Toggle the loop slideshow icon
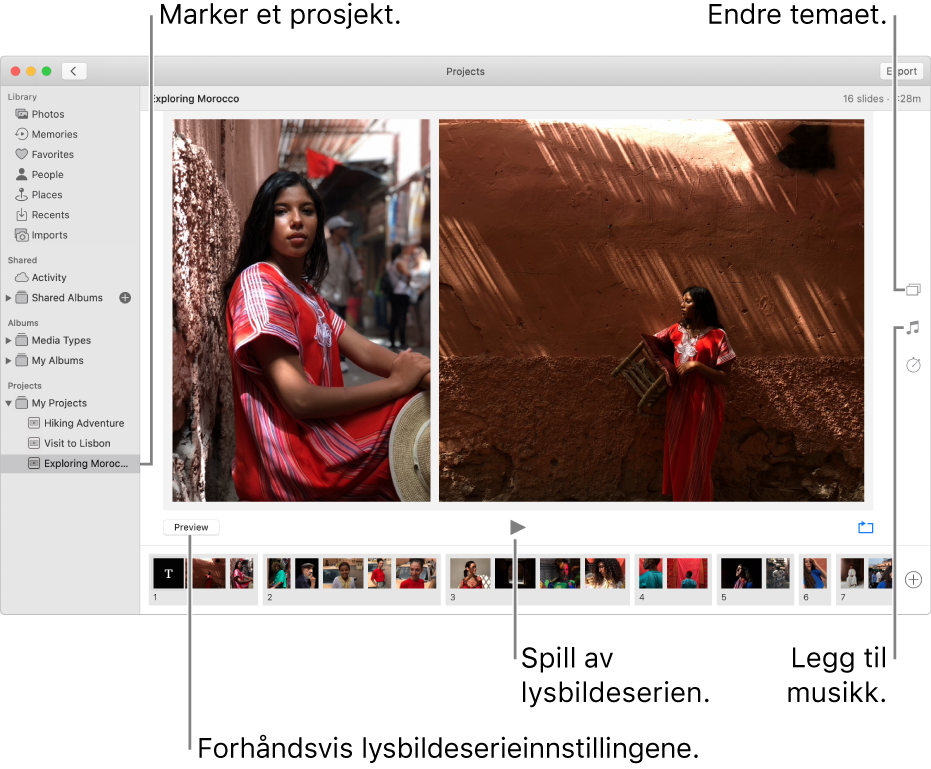 click(x=866, y=527)
